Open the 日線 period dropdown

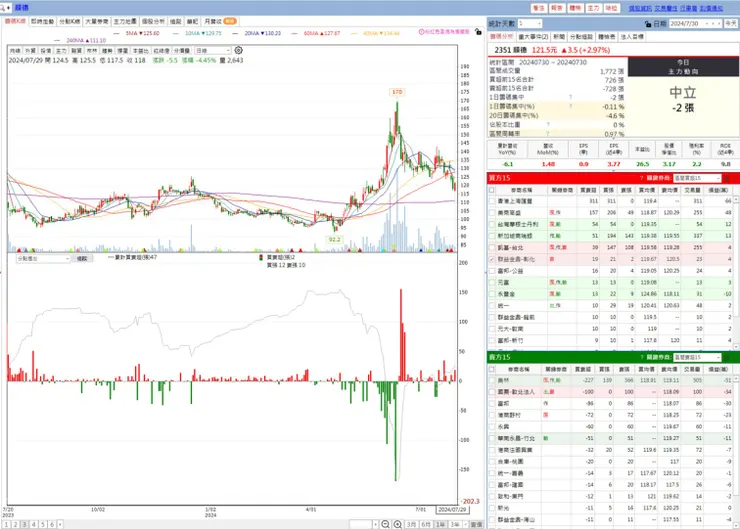[213, 50]
